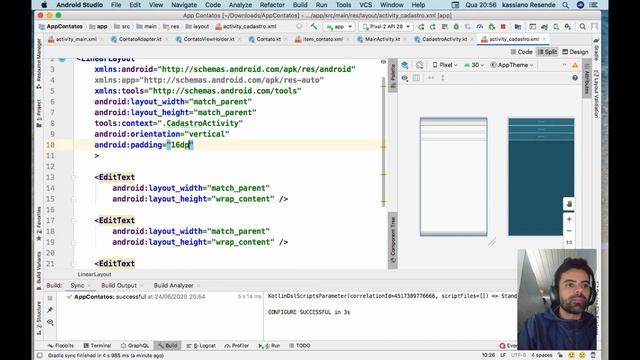The image size is (640, 360).
Task: Toggle the Attributes panel side tab
Action: [x=587, y=79]
